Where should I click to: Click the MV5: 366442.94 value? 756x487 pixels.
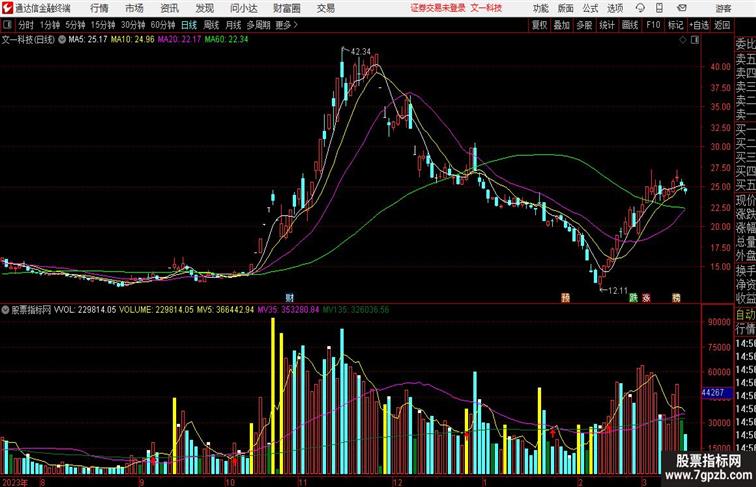pyautogui.click(x=225, y=310)
